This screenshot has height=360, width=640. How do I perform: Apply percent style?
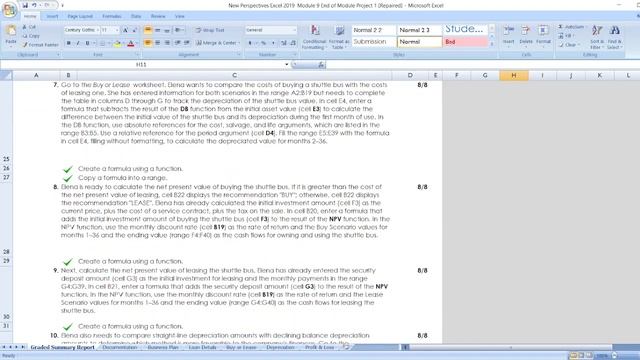tap(264, 43)
